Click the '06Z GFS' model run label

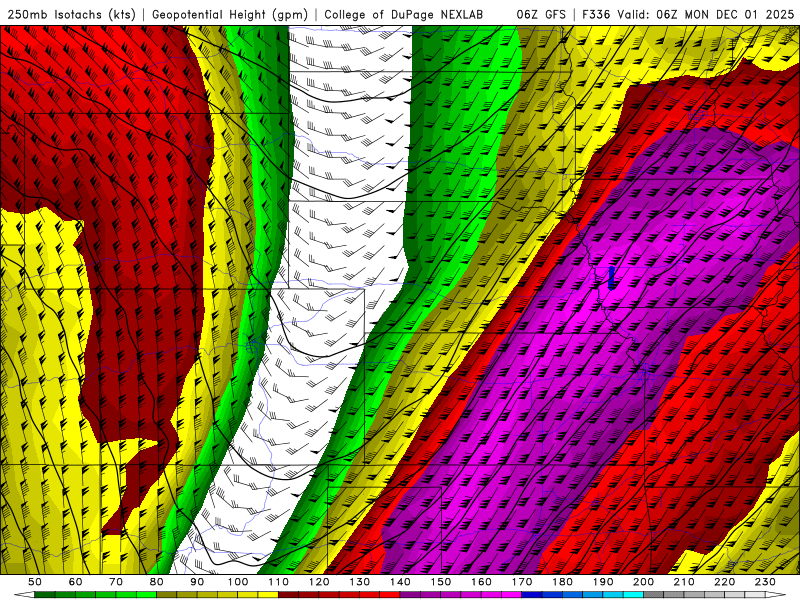tap(541, 14)
